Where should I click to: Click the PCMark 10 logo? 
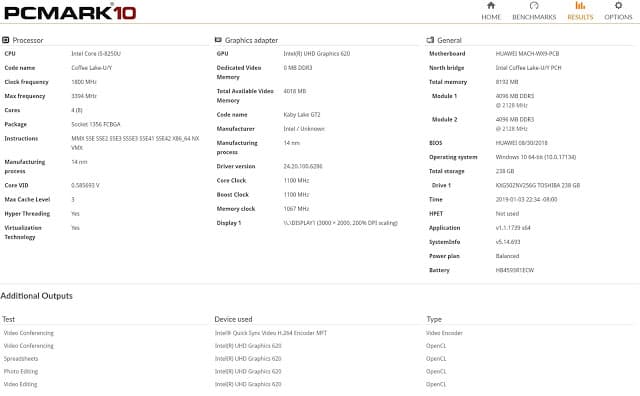click(70, 12)
